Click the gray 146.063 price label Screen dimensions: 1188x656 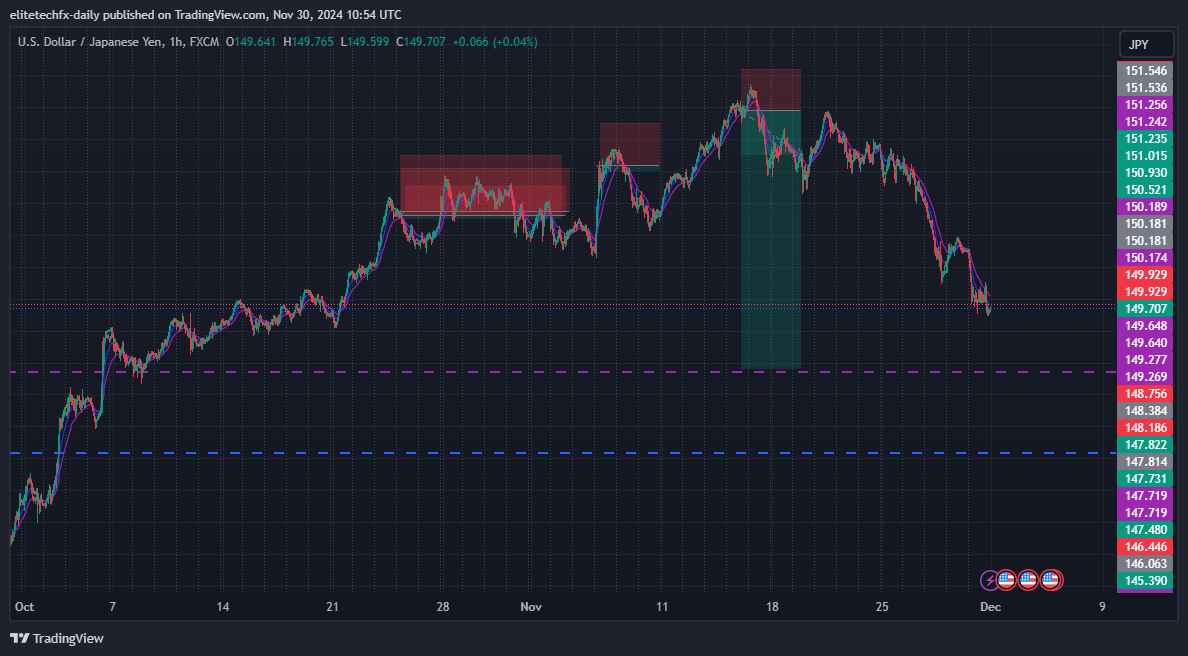point(1145,564)
